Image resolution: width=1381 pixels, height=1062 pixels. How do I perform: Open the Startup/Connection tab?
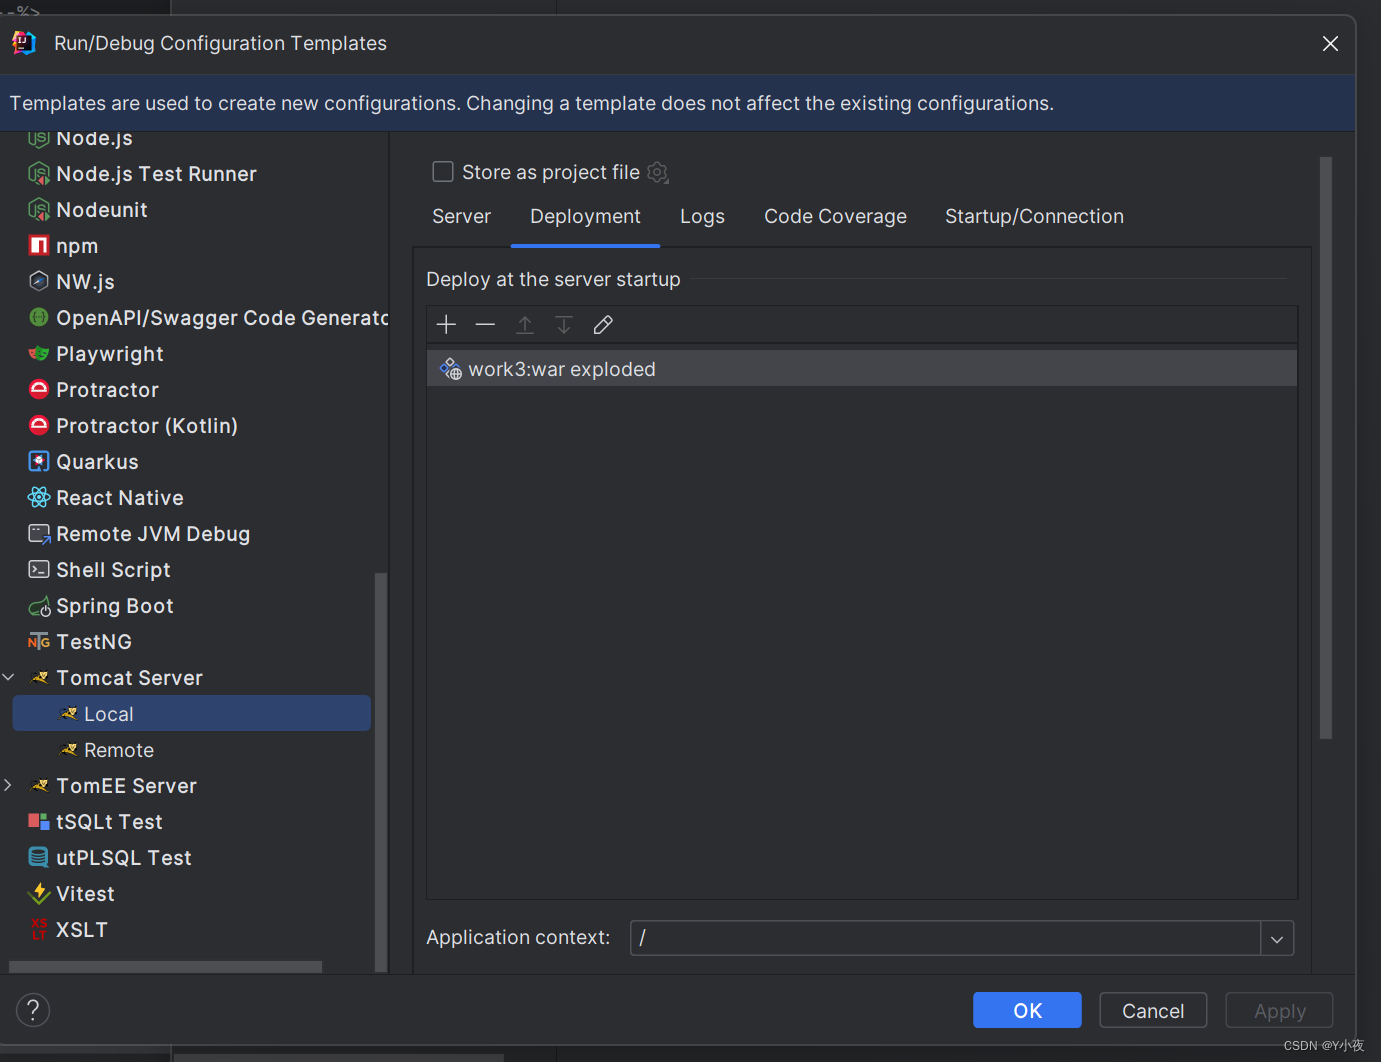[1034, 216]
